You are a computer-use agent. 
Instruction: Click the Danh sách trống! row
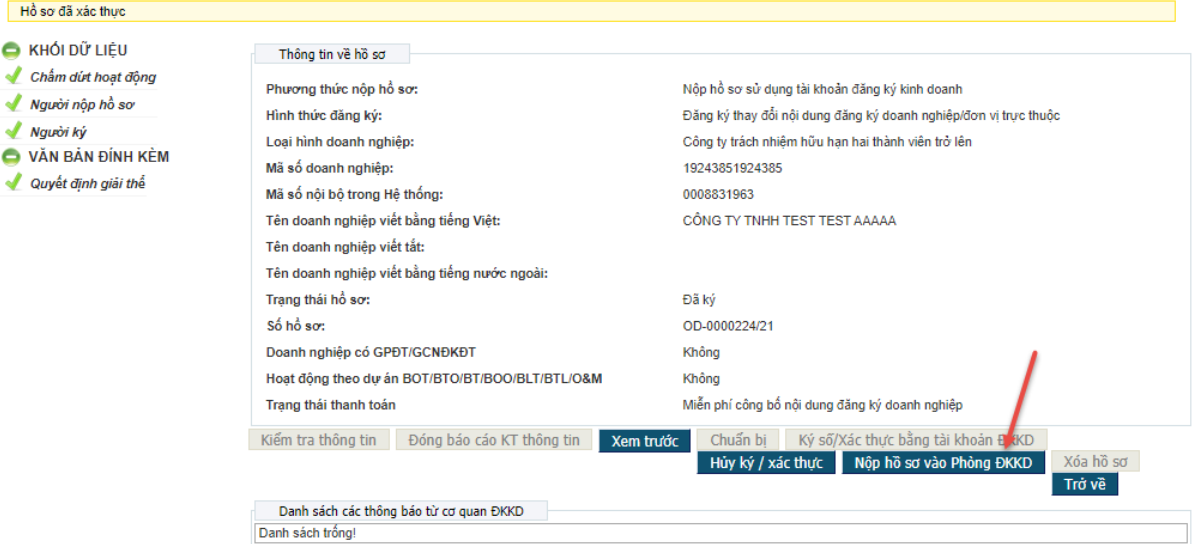click(721, 533)
